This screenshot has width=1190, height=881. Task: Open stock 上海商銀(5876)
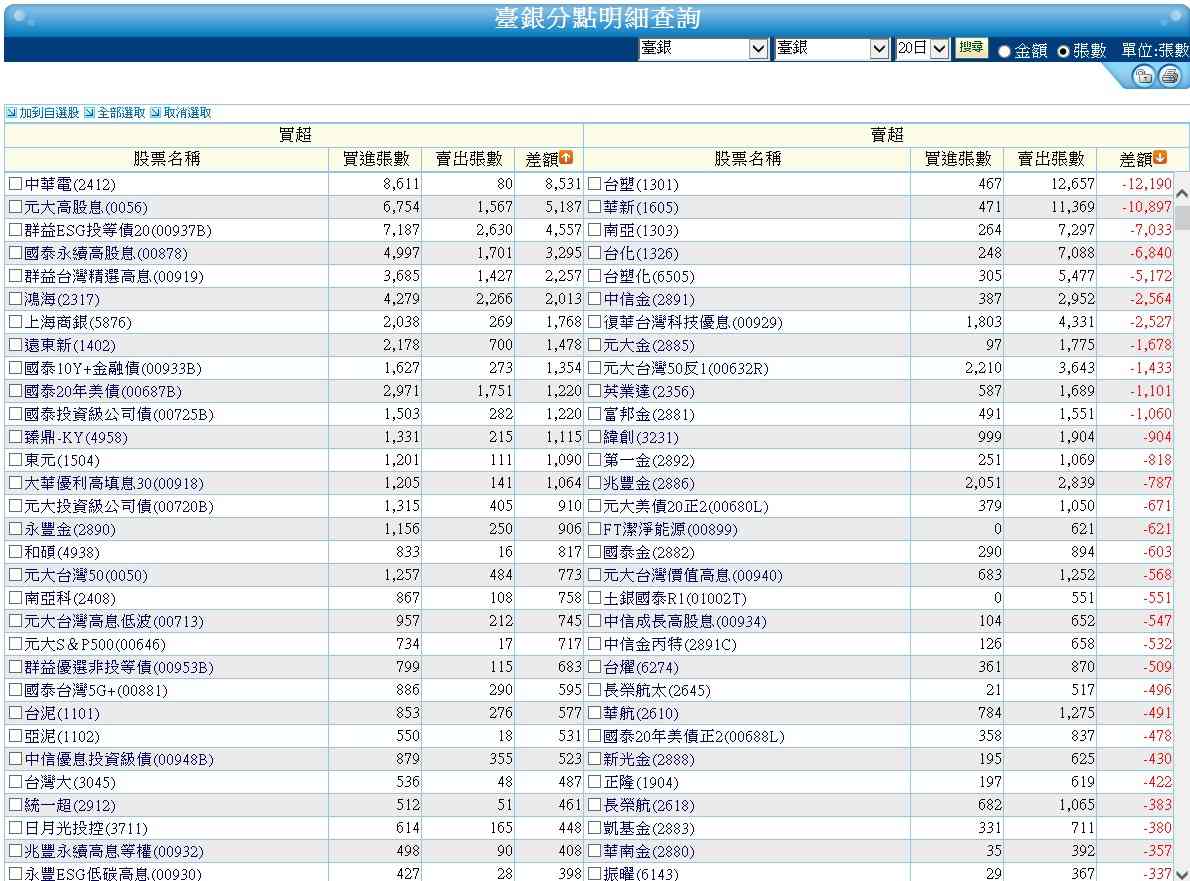[x=77, y=323]
